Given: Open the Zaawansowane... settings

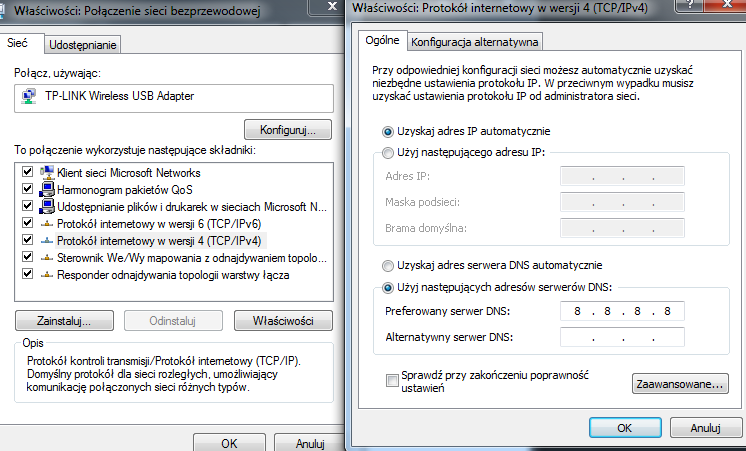Looking at the screenshot, I should click(680, 383).
